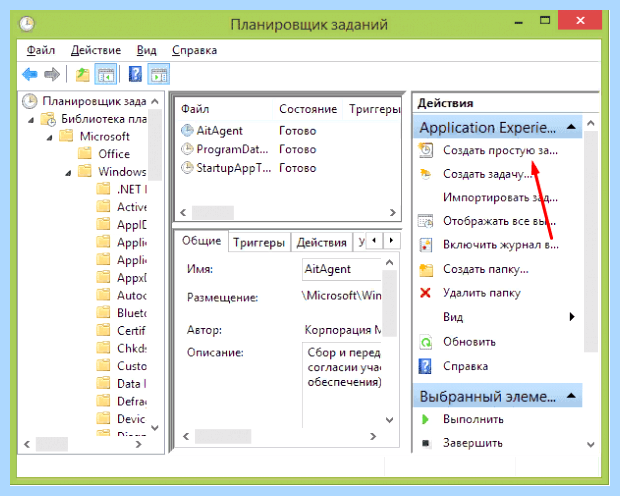Image resolution: width=620 pixels, height=496 pixels.
Task: Open the Файл menu
Action: tap(41, 50)
